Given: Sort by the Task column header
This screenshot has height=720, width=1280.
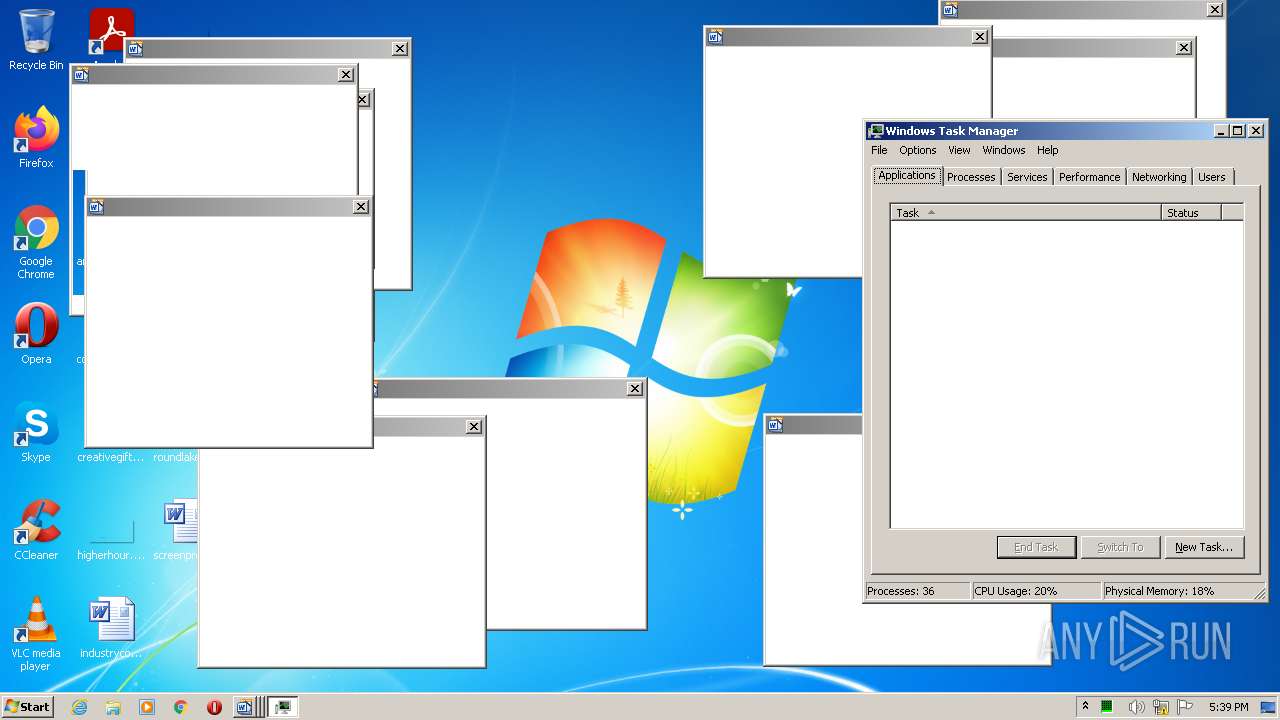Looking at the screenshot, I should [x=1026, y=213].
